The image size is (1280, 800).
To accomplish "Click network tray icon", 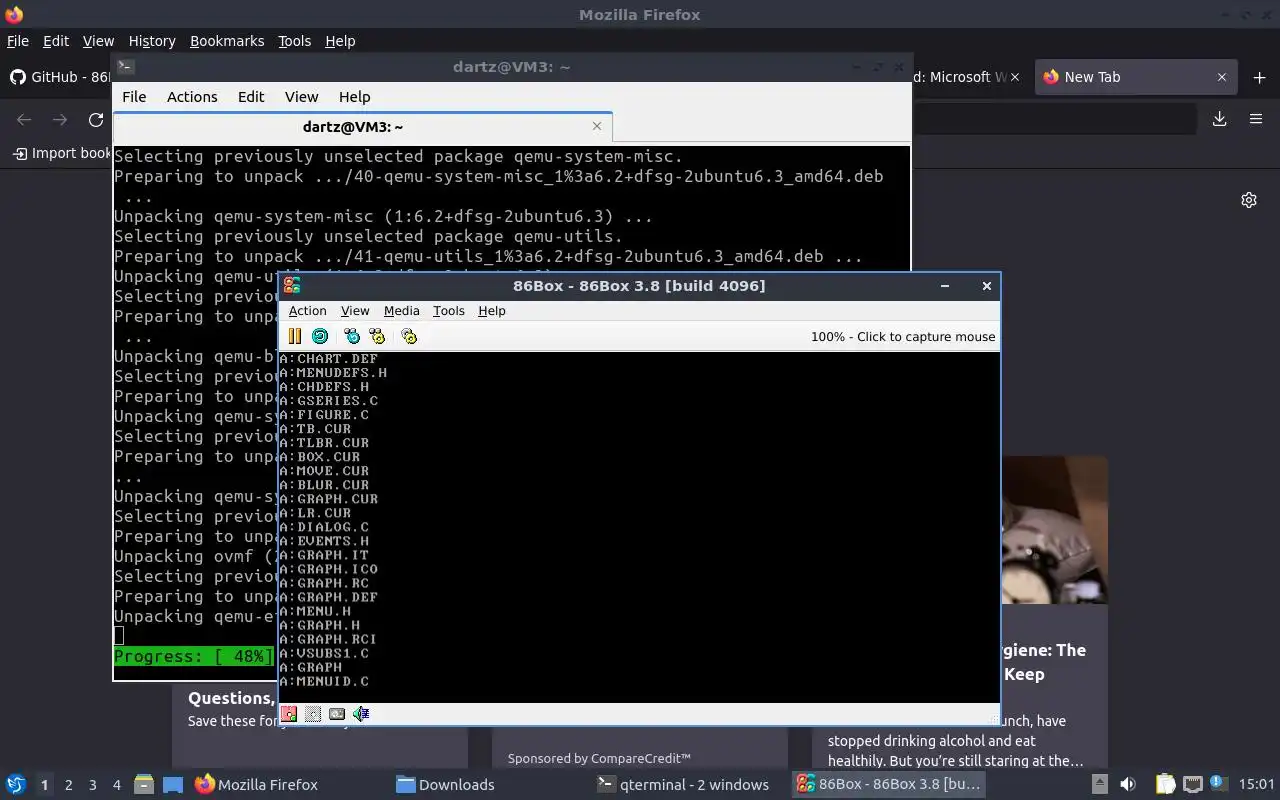I will pos(1192,784).
